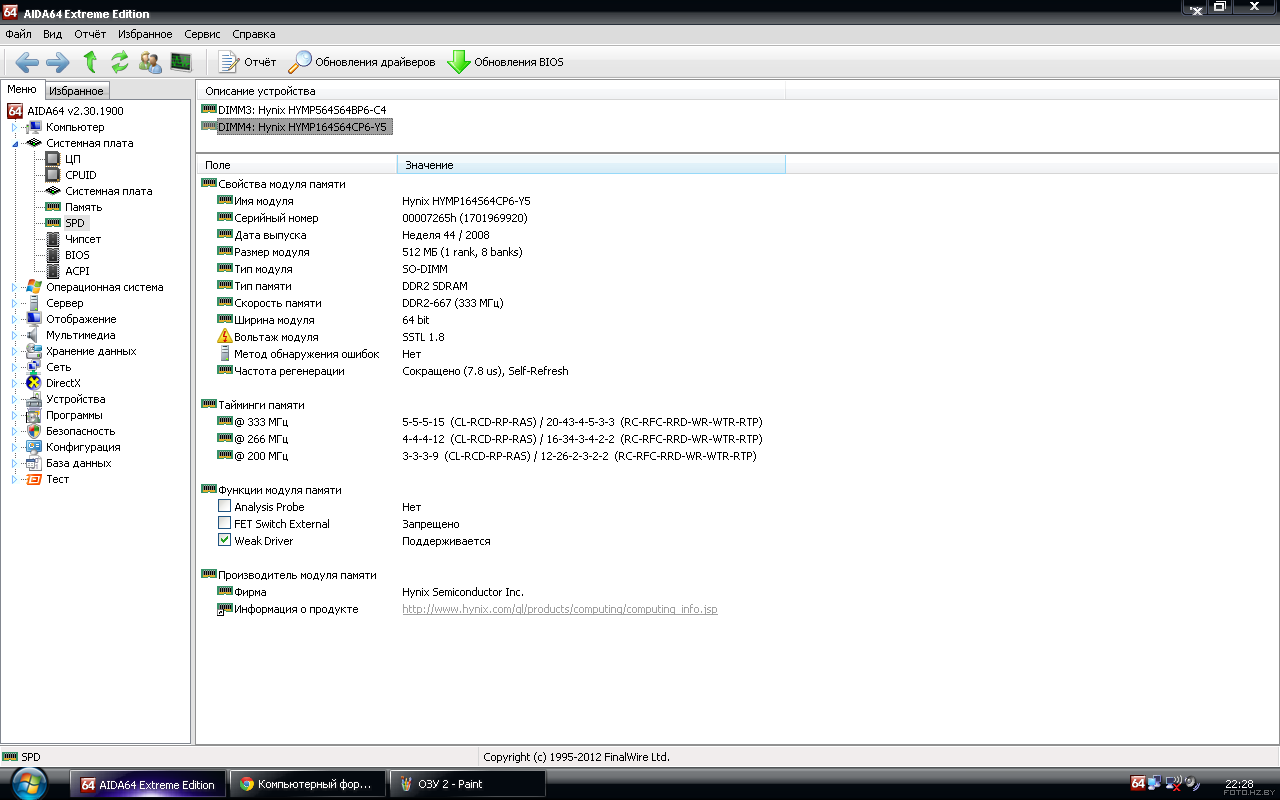Open the Вид menu
Viewport: 1280px width, 800px height.
point(52,34)
